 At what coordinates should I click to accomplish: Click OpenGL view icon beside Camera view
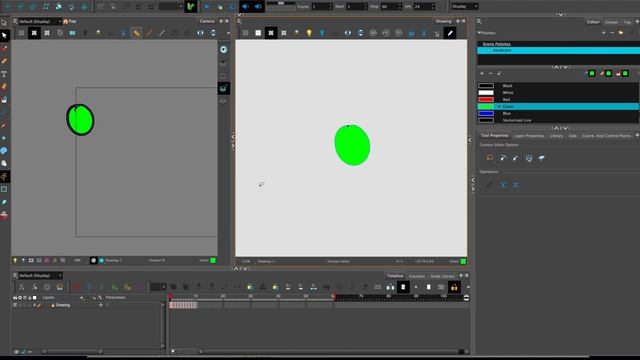click(223, 89)
